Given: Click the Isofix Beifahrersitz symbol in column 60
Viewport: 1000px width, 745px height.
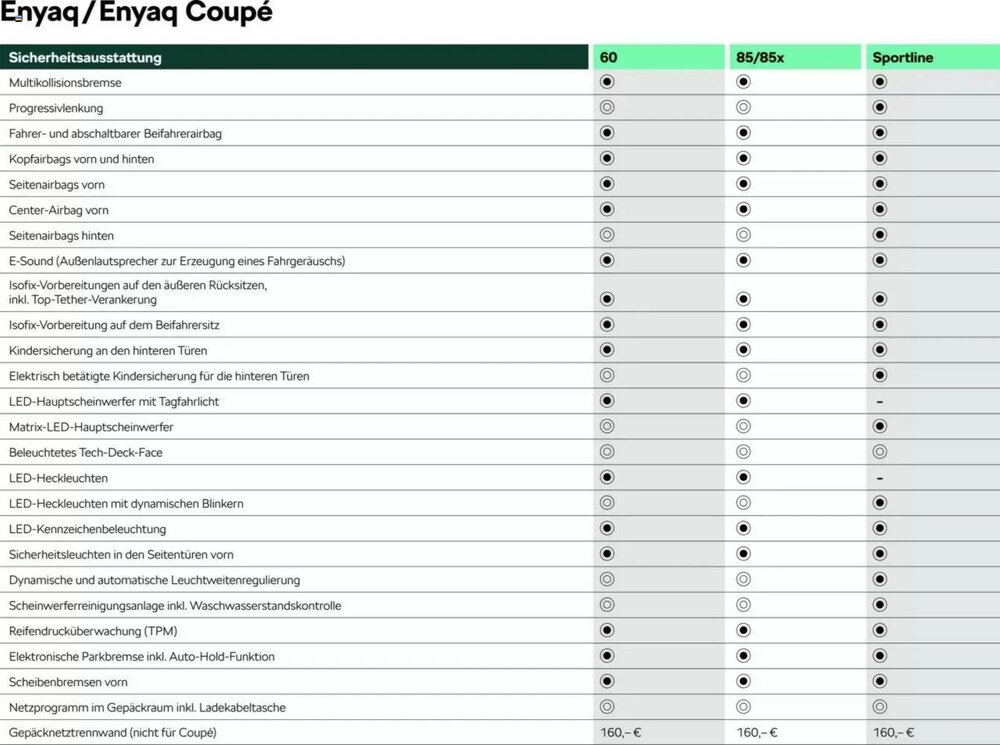Looking at the screenshot, I should click(607, 325).
